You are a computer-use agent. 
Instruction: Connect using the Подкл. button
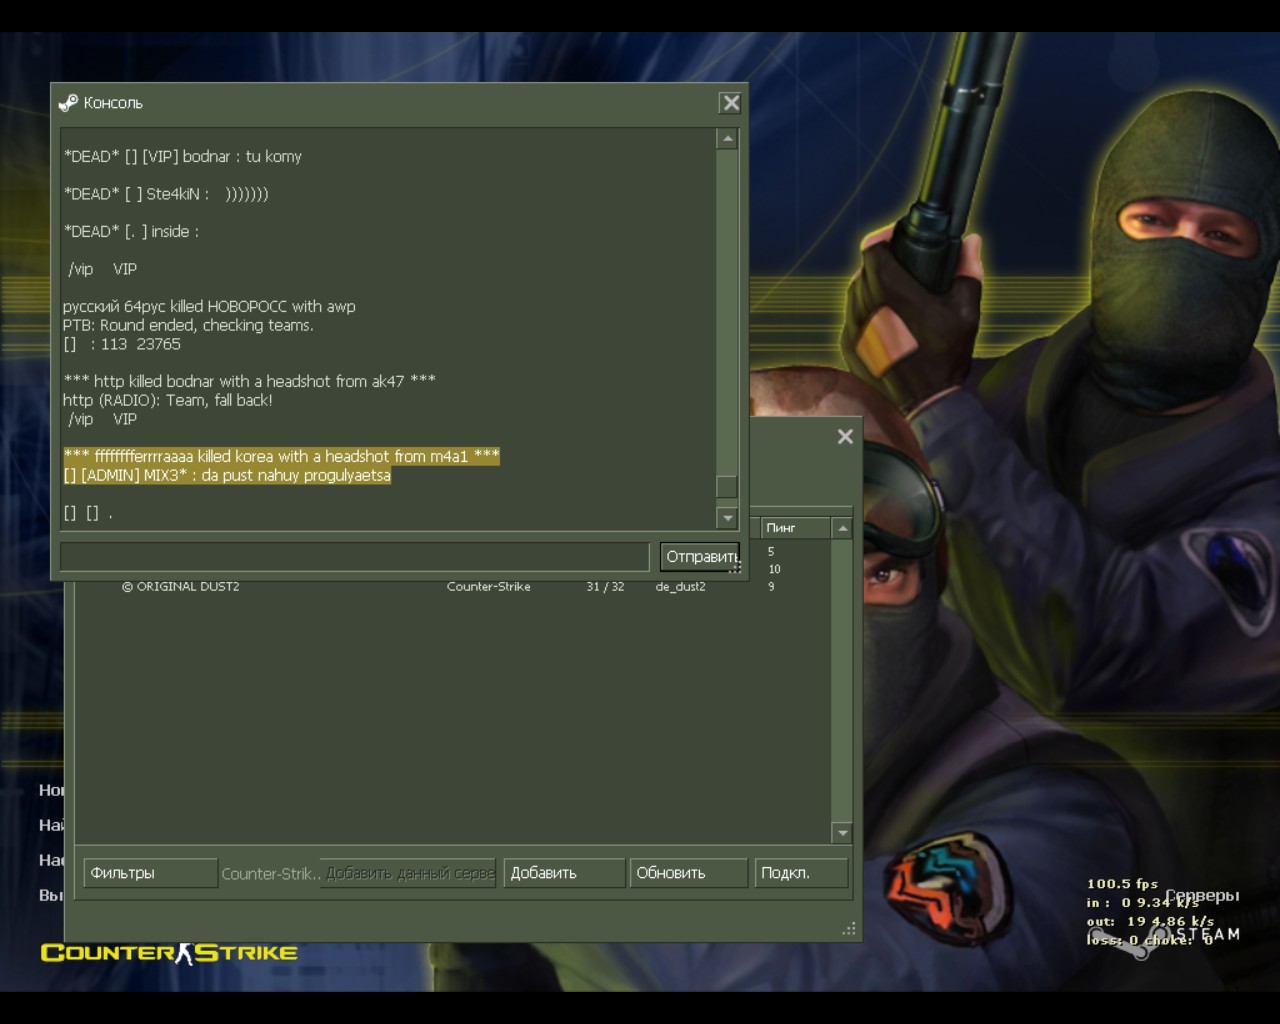pyautogui.click(x=801, y=873)
